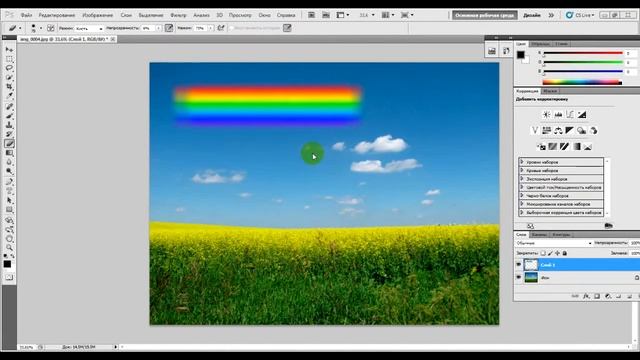Select the Quick Selection tool
This screenshot has width=640, height=360.
click(9, 77)
